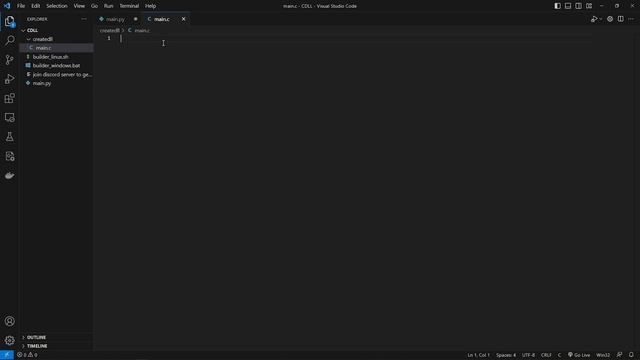Open the Remote Explorer view
The width and height of the screenshot is (640, 360).
pos(9,118)
